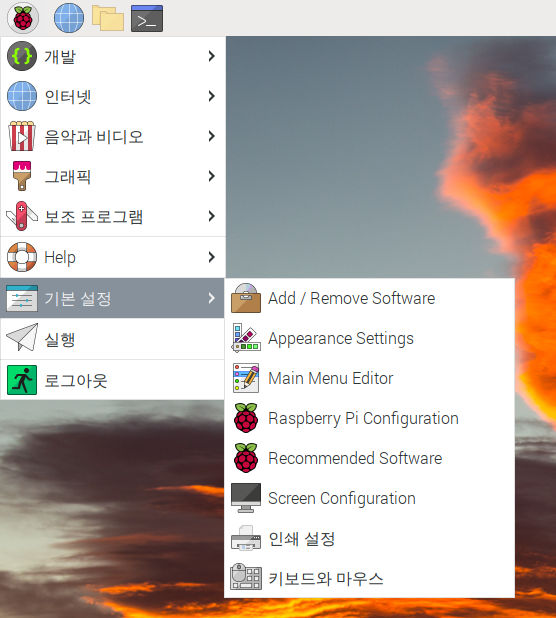Click the 인쇄 설정 printer icon

[246, 538]
